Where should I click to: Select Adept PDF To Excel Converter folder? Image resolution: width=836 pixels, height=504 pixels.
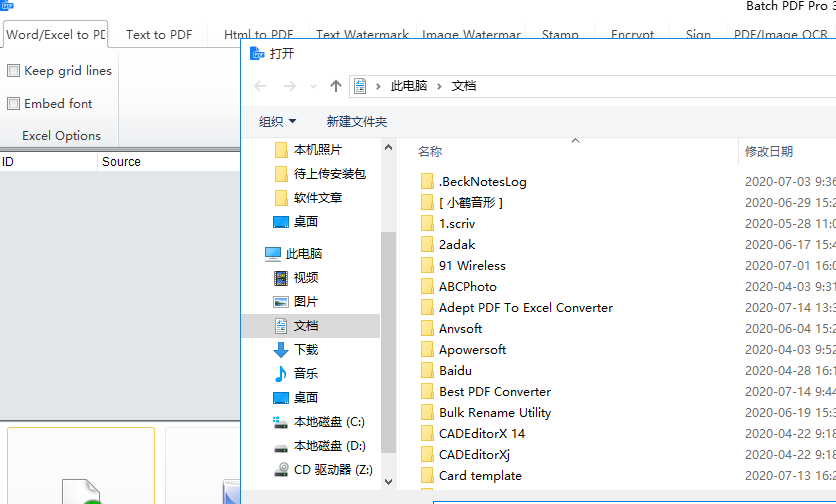(525, 308)
